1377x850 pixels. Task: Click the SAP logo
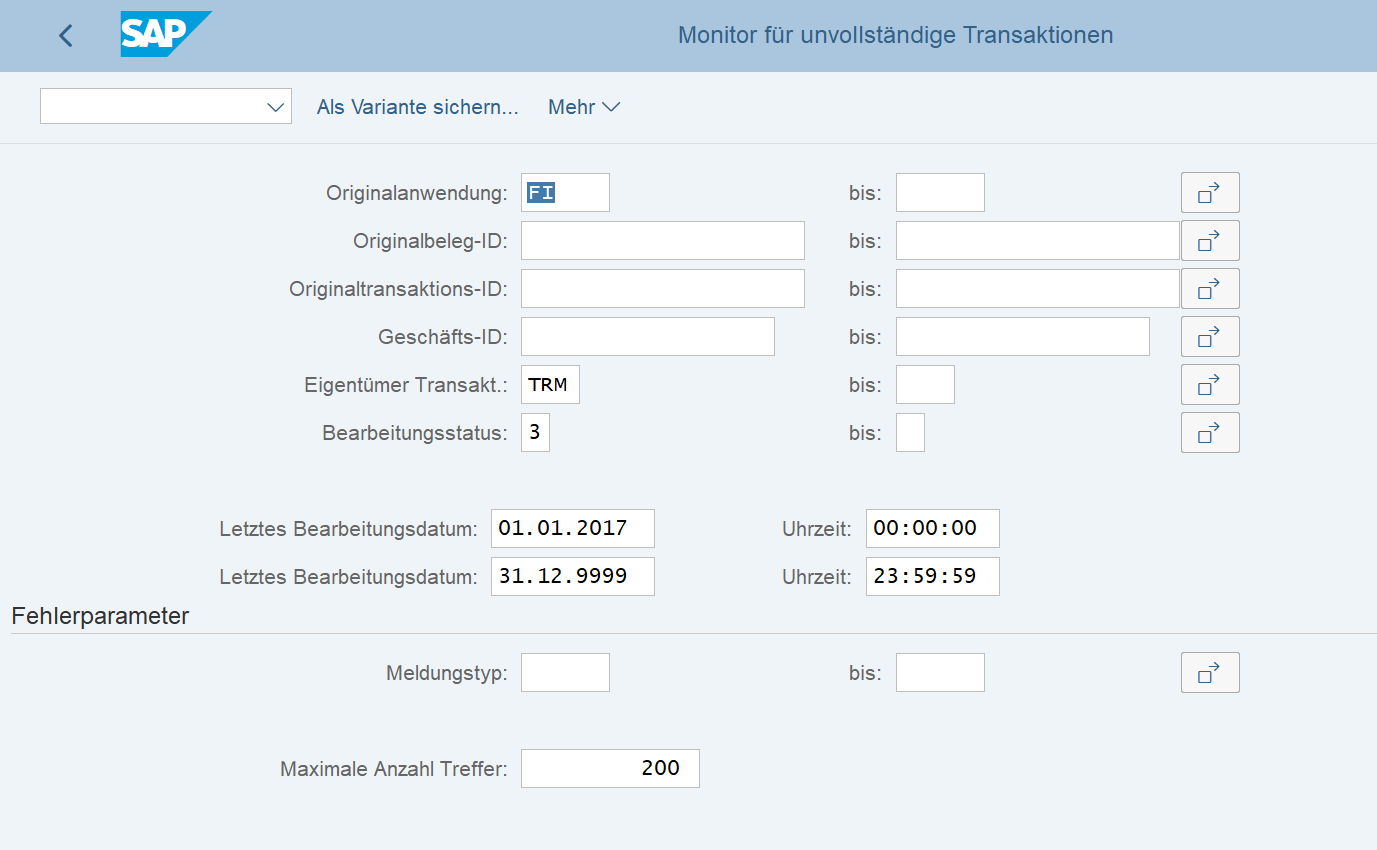pos(164,35)
